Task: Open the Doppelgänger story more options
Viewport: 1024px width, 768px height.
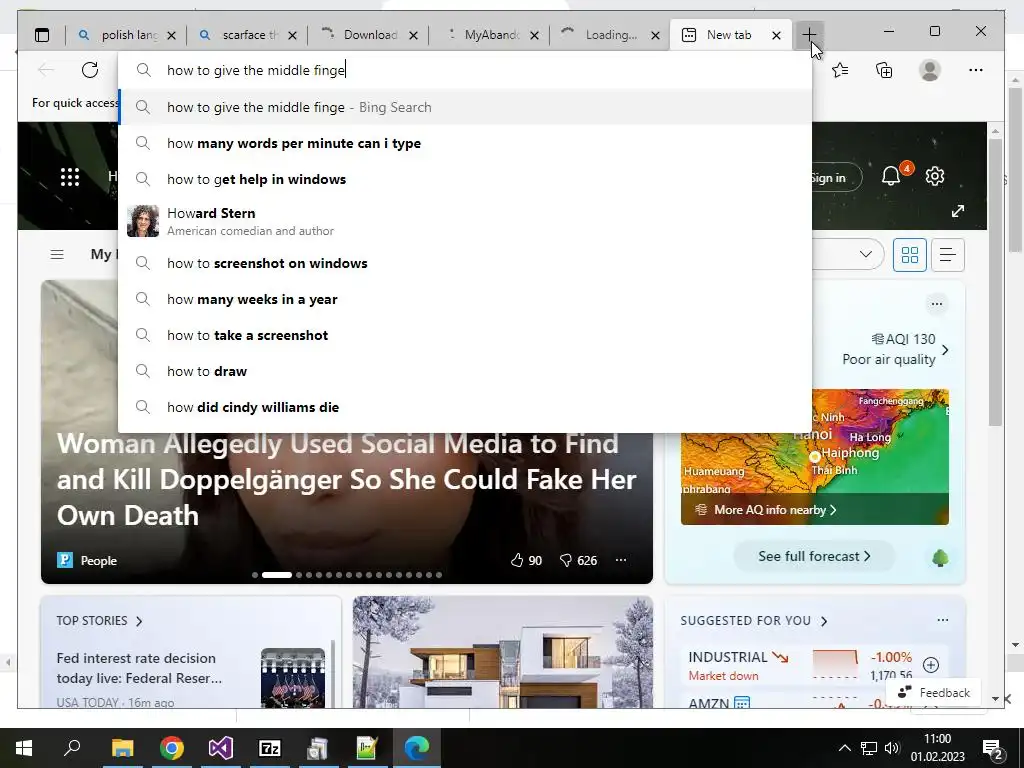Action: pos(621,560)
